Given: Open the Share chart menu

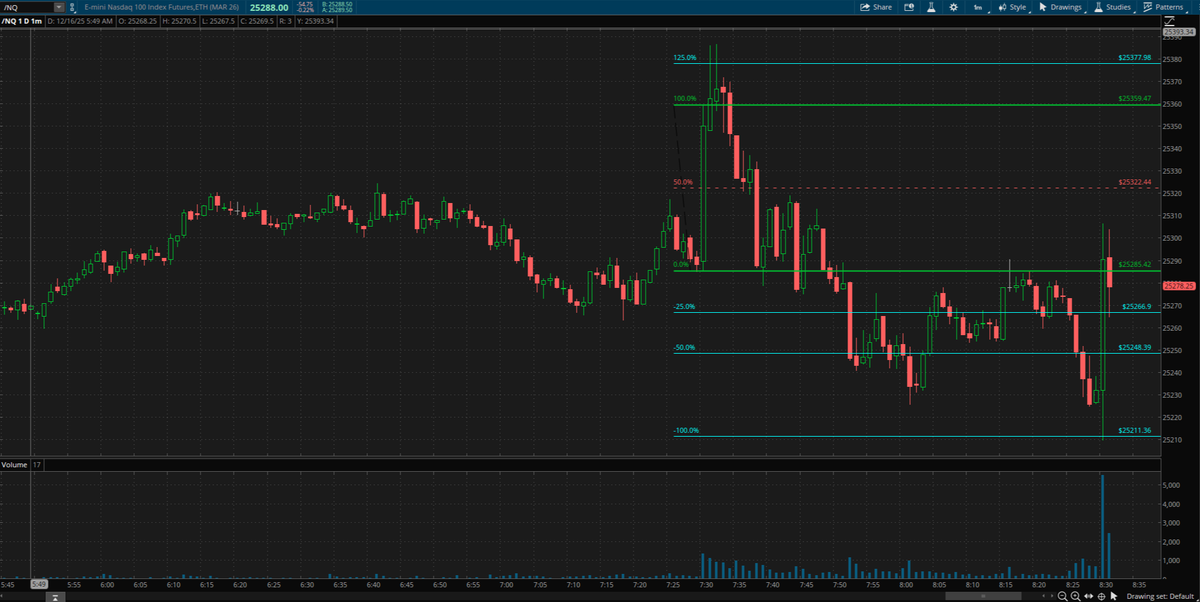Looking at the screenshot, I should (876, 7).
